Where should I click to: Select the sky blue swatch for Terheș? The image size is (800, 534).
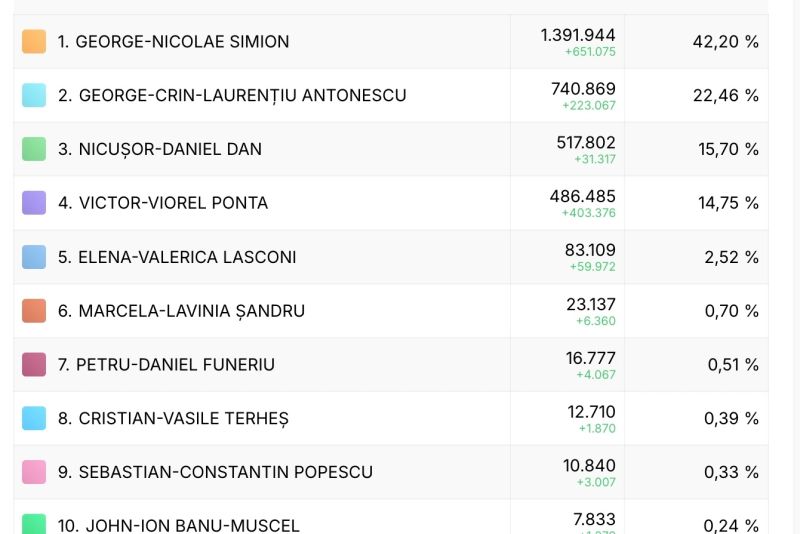pyautogui.click(x=34, y=418)
